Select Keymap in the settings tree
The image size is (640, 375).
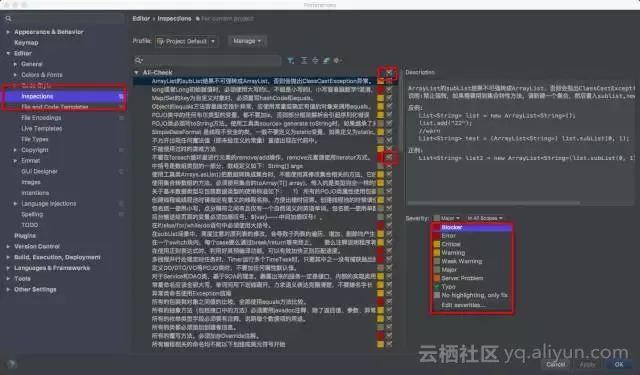pyautogui.click(x=26, y=42)
